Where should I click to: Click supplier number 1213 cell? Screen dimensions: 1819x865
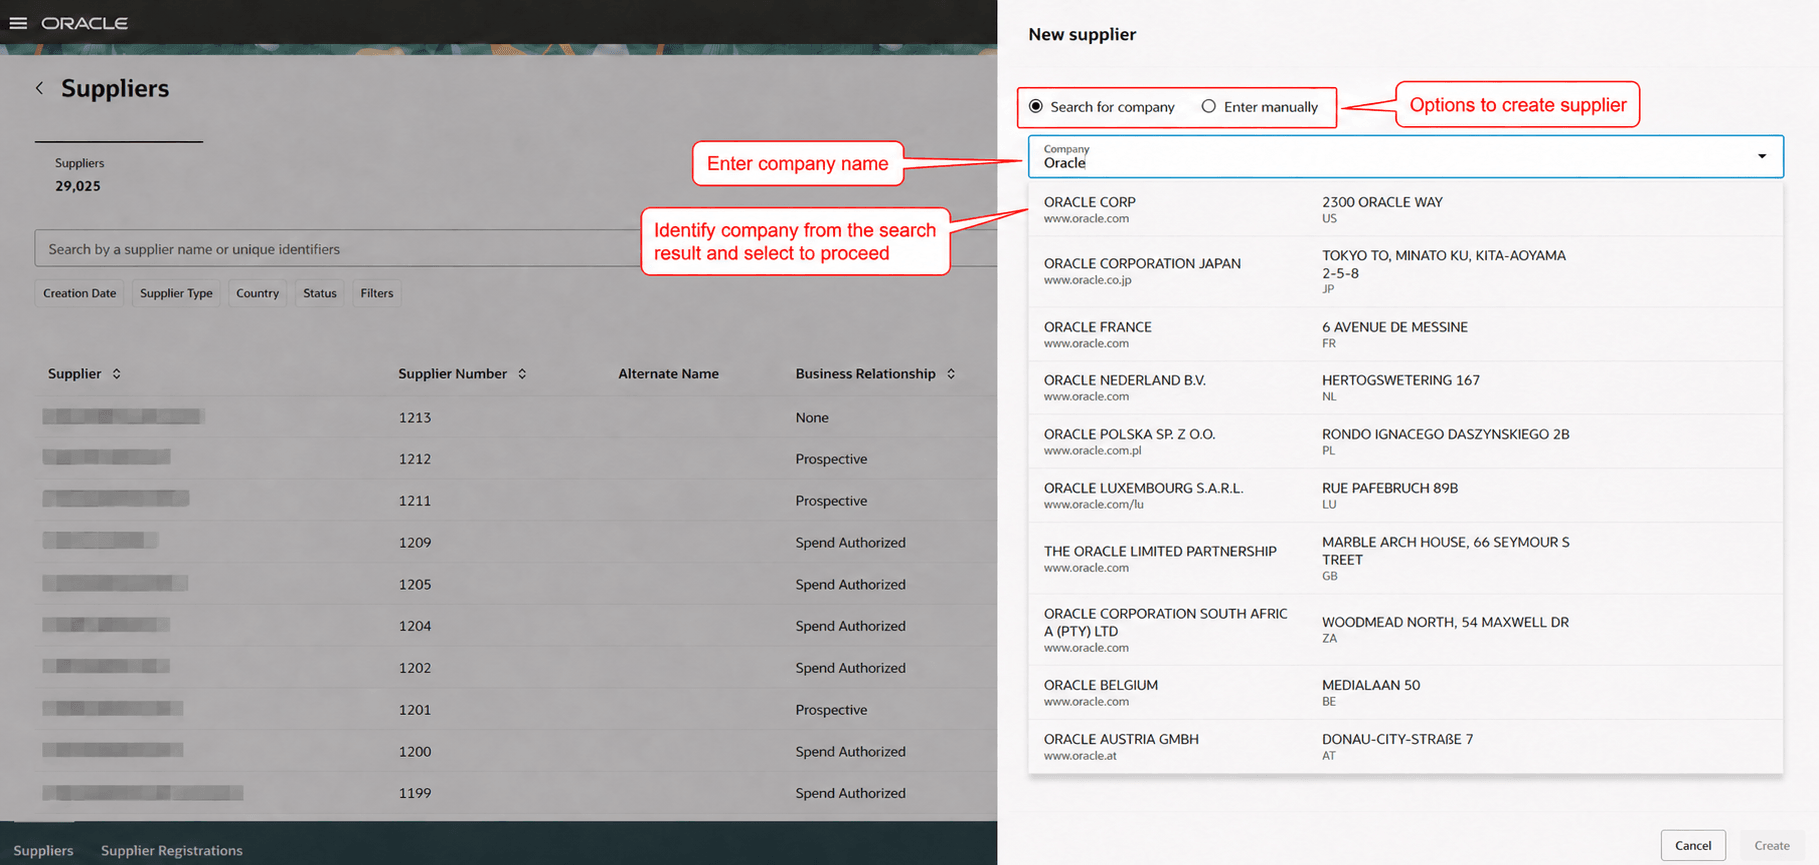[x=415, y=417]
